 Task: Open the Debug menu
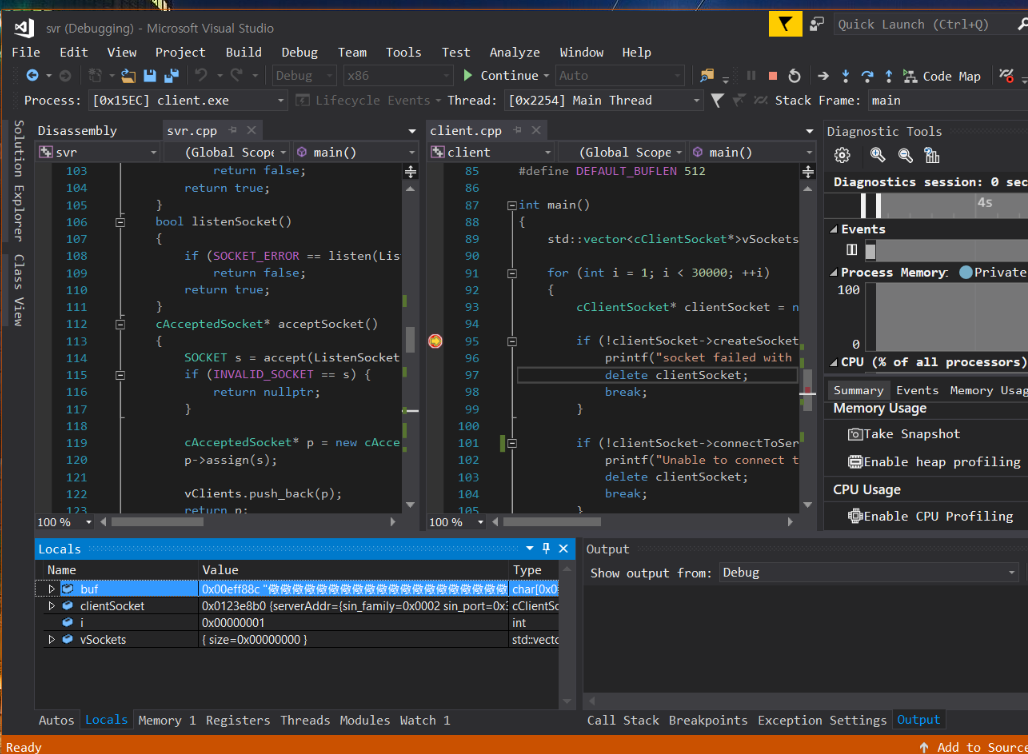tap(299, 52)
